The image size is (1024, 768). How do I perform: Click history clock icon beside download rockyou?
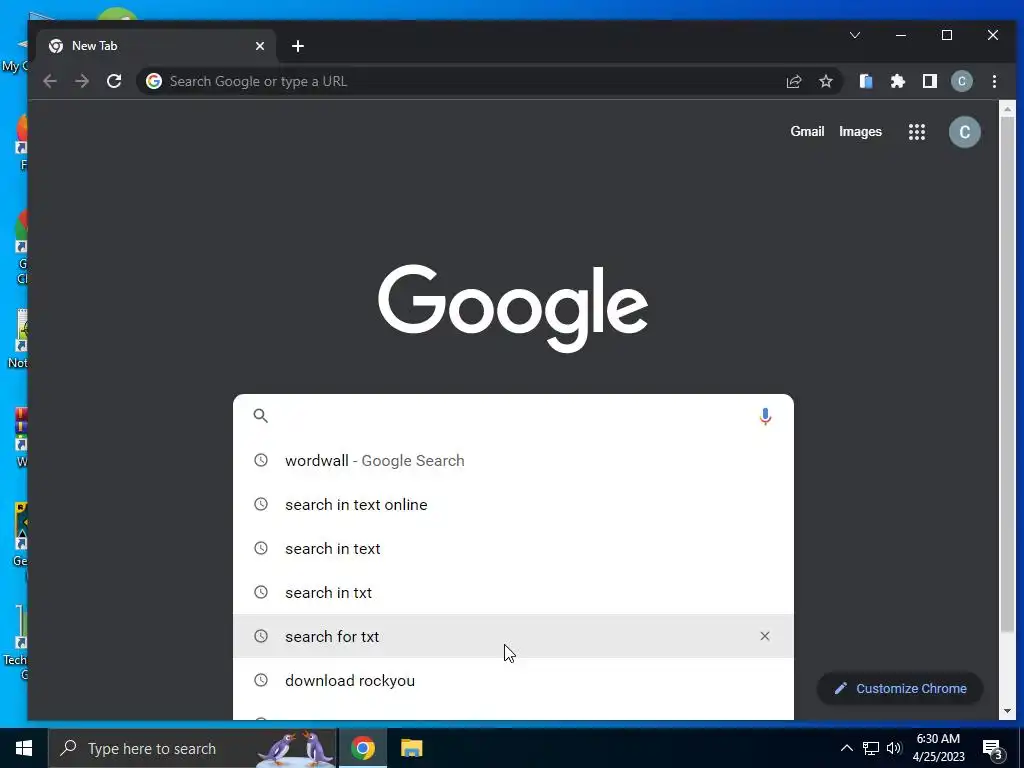click(x=261, y=680)
